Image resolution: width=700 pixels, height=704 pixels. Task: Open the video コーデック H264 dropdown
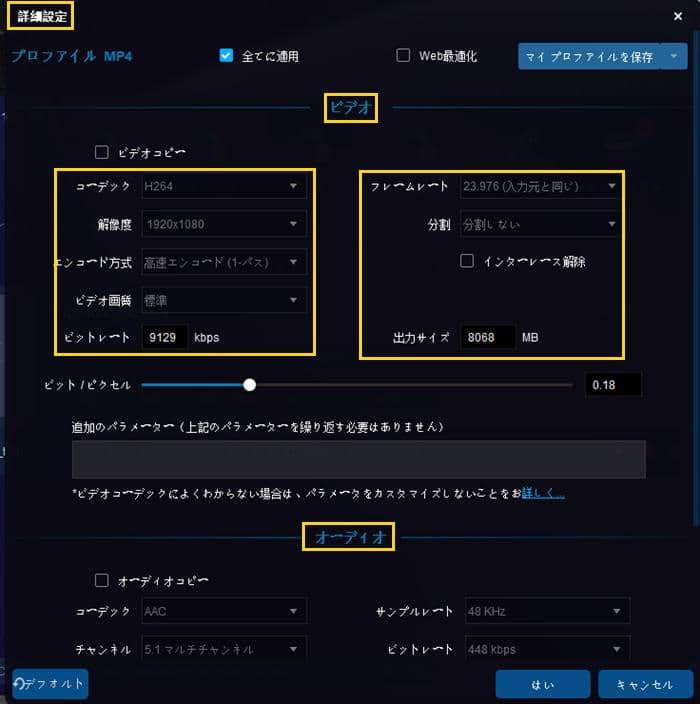click(x=224, y=186)
